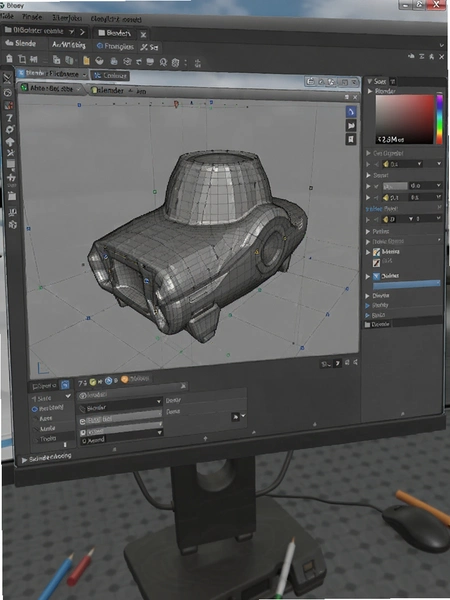
Task: Open the blue bar dropdown in the right panel
Action: 406,284
